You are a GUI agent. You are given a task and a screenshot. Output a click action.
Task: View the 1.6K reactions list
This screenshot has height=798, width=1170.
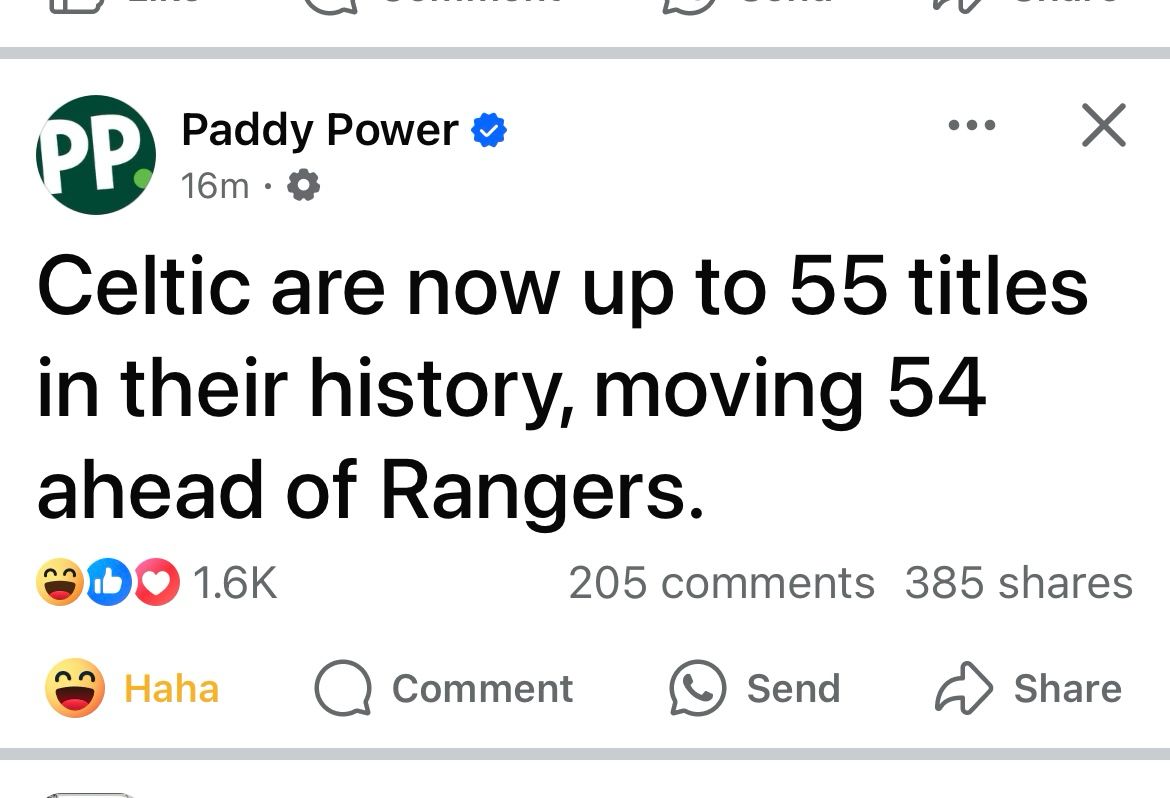tap(235, 582)
